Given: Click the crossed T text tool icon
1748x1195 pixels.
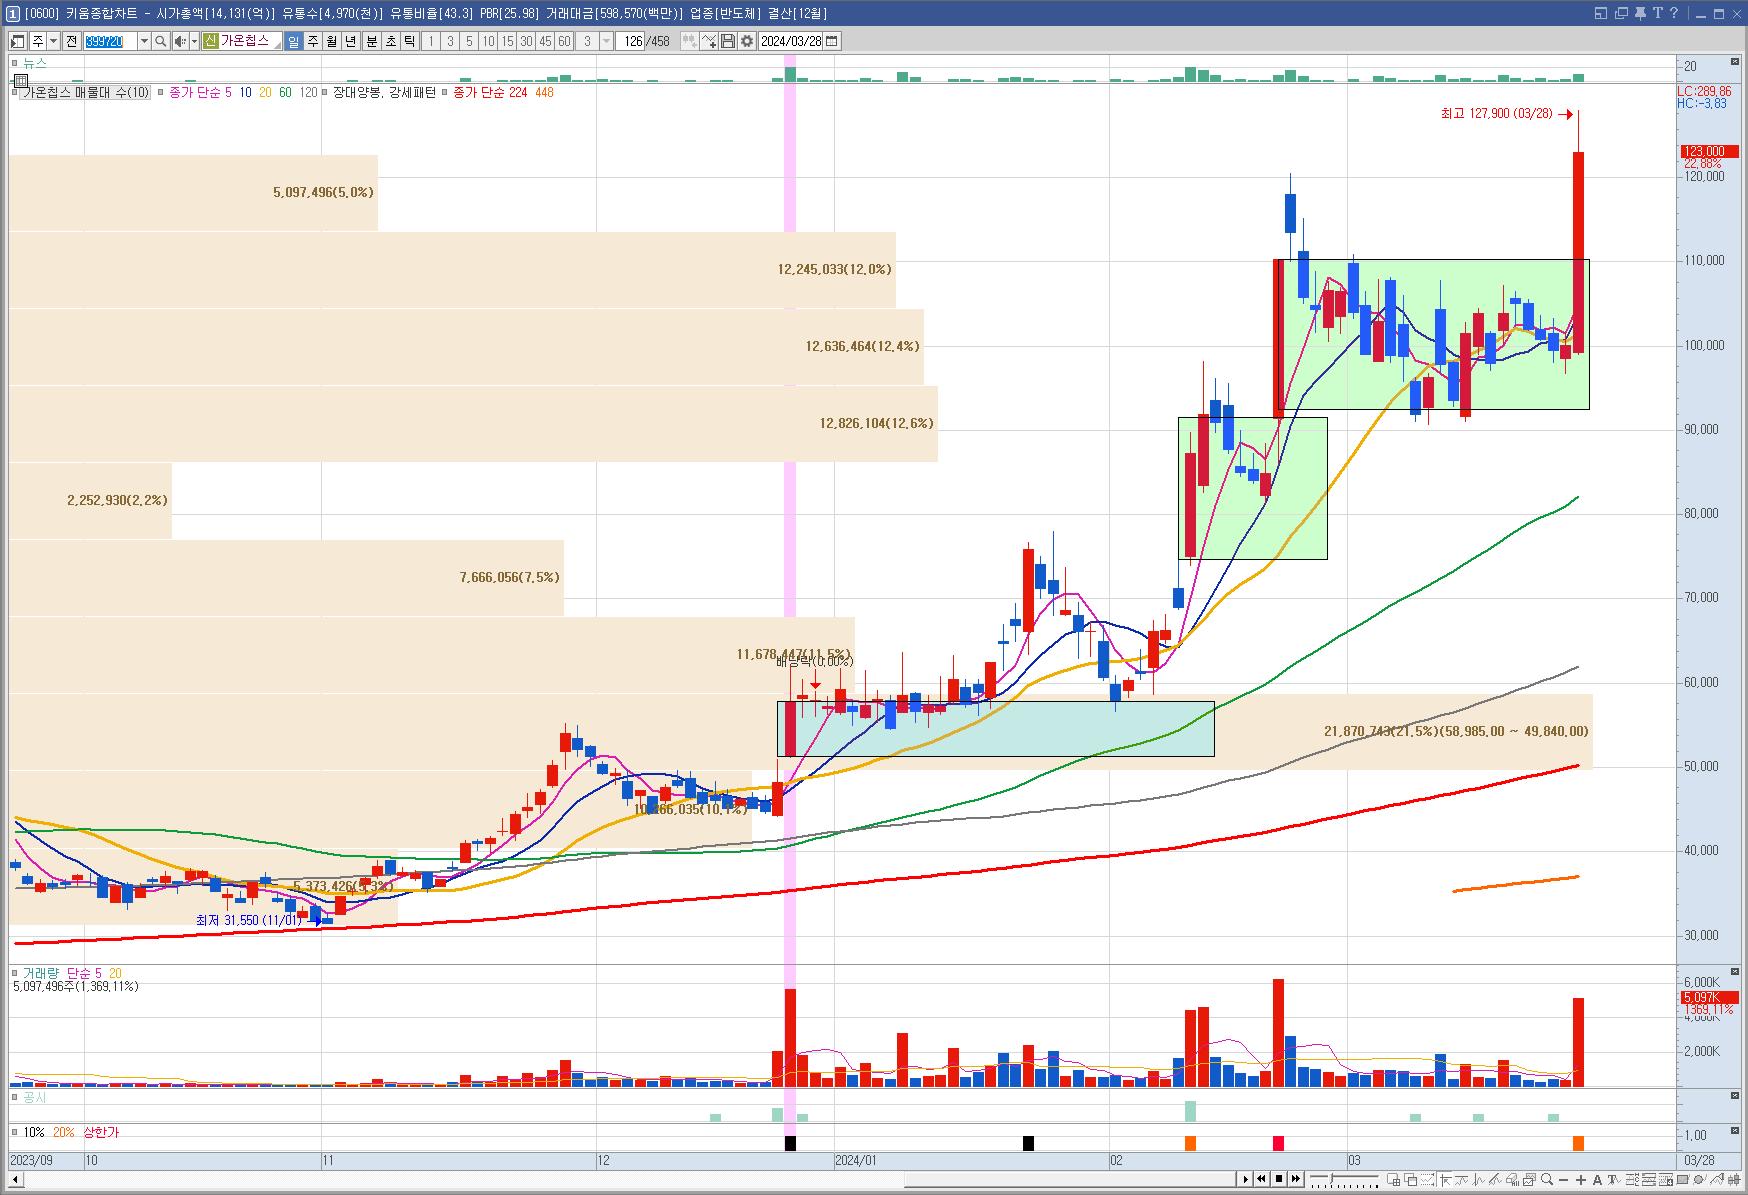Looking at the screenshot, I should click(x=1614, y=1180).
